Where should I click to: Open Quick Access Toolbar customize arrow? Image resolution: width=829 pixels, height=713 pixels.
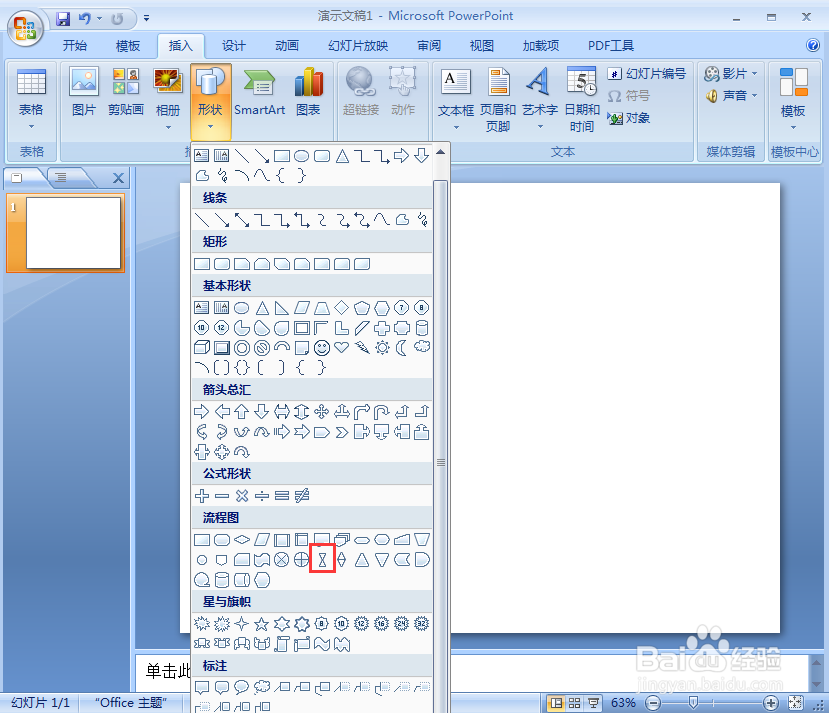(146, 18)
